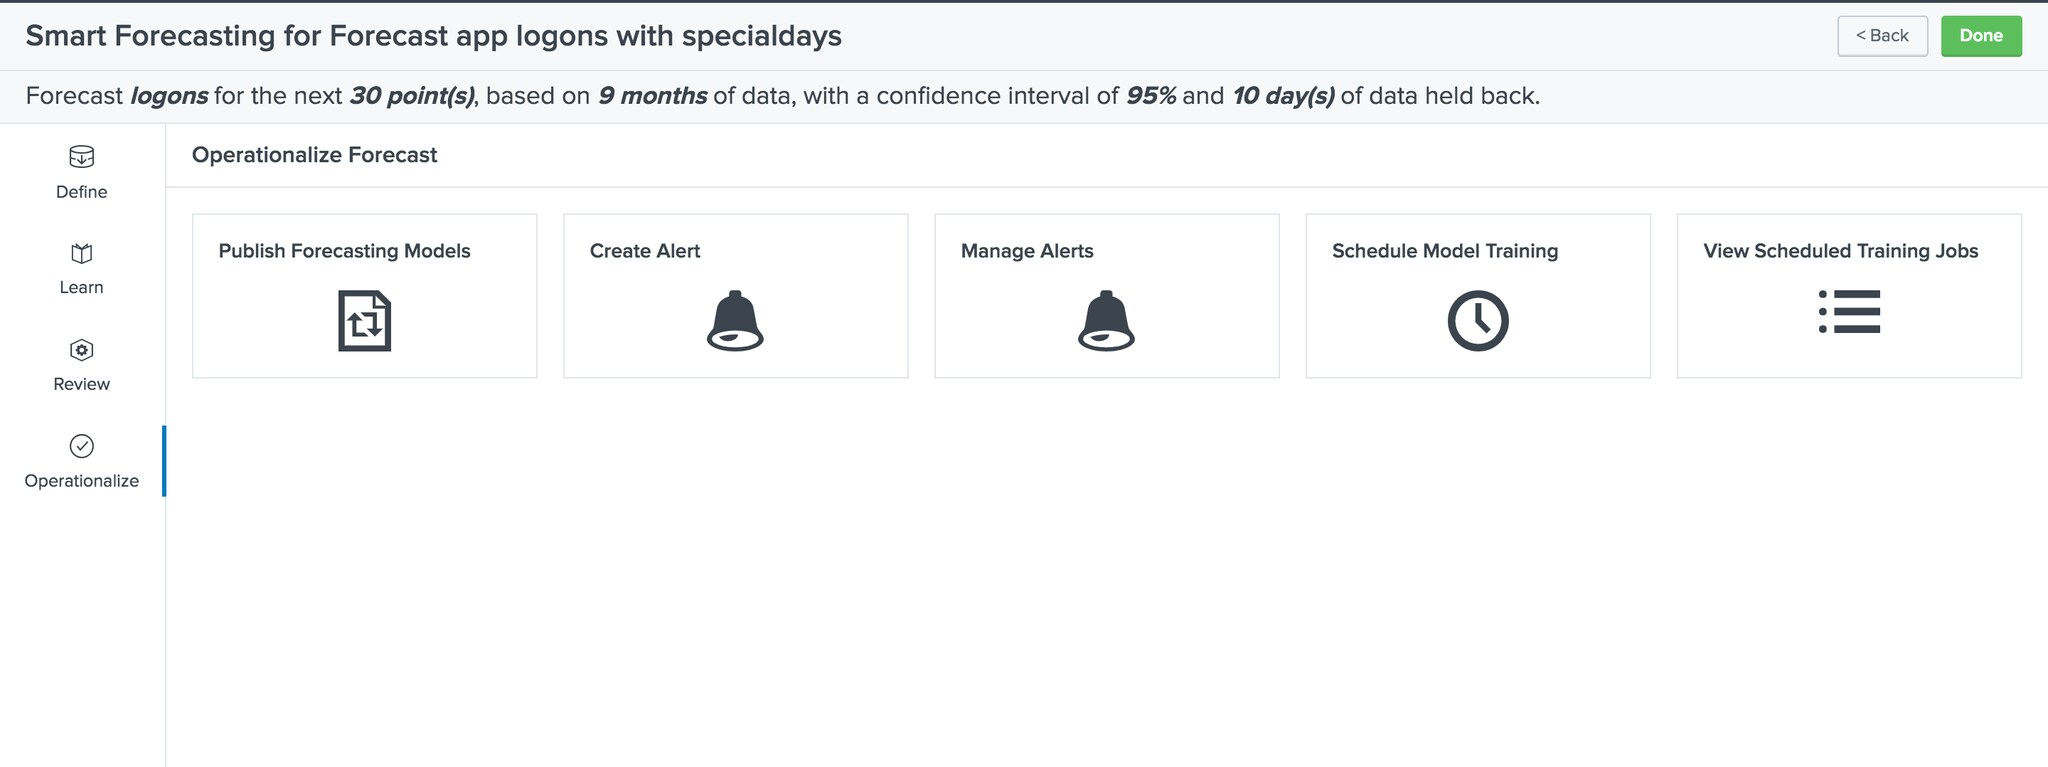2048x767 pixels.
Task: Switch to the Learn step label
Action: pyautogui.click(x=82, y=288)
